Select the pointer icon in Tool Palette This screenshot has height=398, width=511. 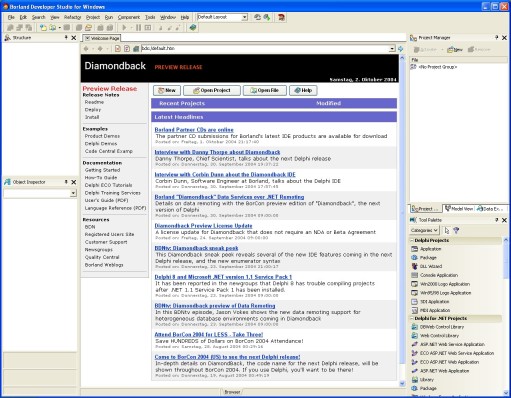[447, 230]
